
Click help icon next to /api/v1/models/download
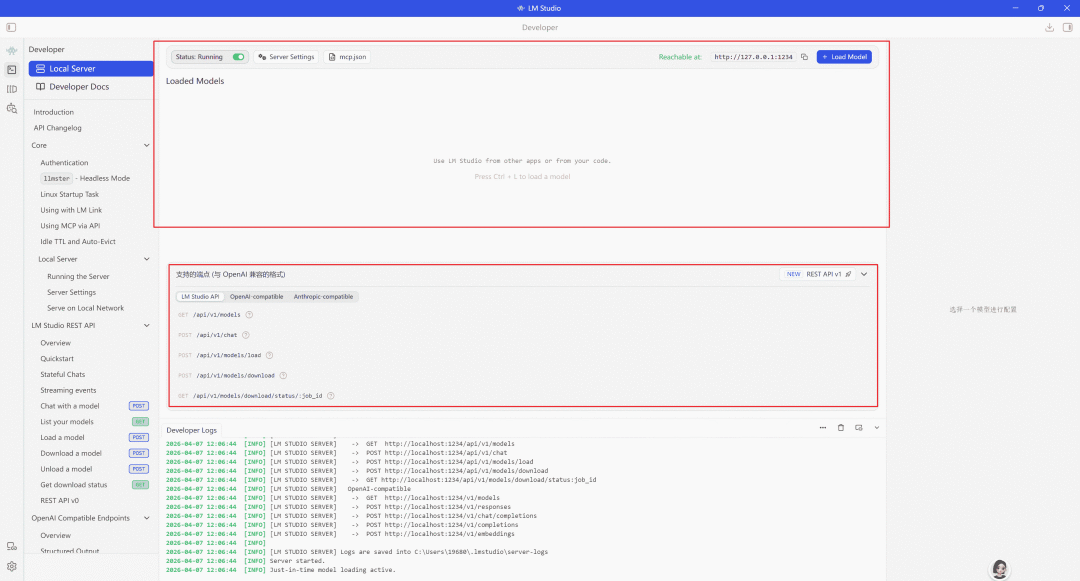pyautogui.click(x=283, y=376)
